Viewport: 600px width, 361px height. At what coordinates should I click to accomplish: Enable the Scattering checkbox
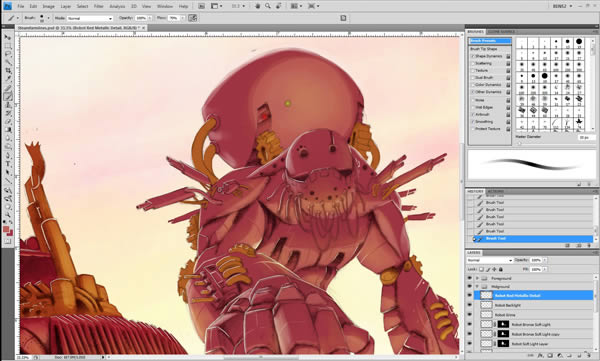point(473,64)
